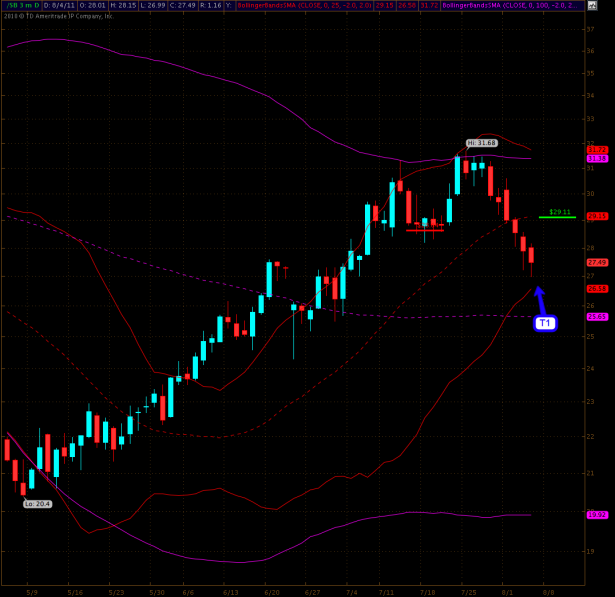Click the blue arrow pointing at last candle
This screenshot has width=615, height=597.
pos(540,299)
